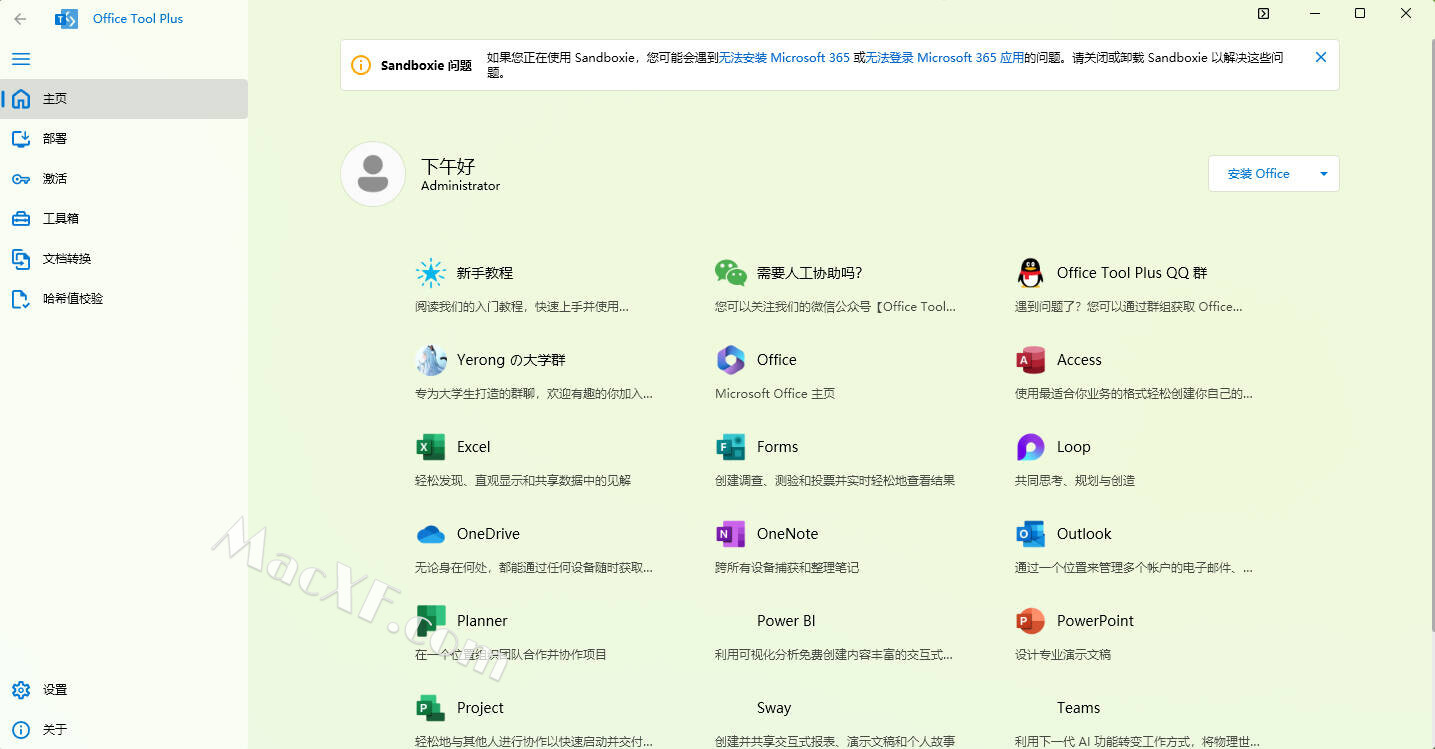
Task: Click the OneNote description 跨所有设备捕获和整理笔记
Action: click(787, 568)
